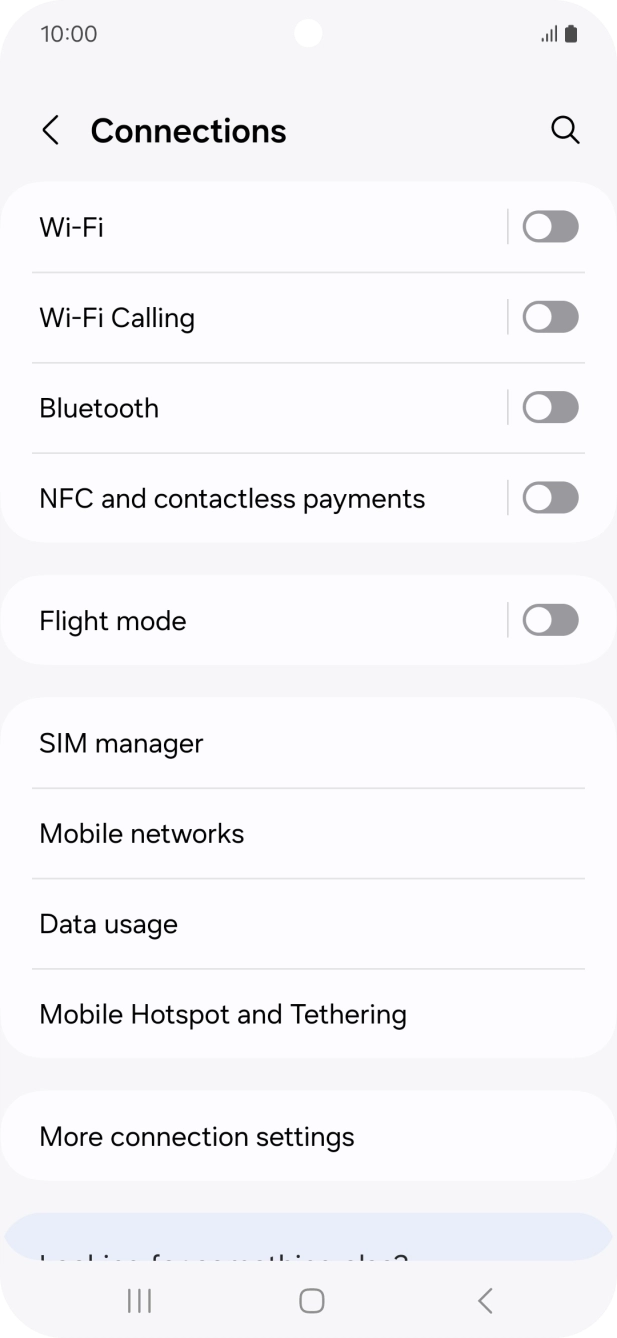Open Mobile networks settings
Viewport: 617px width, 1338px height.
pos(142,833)
